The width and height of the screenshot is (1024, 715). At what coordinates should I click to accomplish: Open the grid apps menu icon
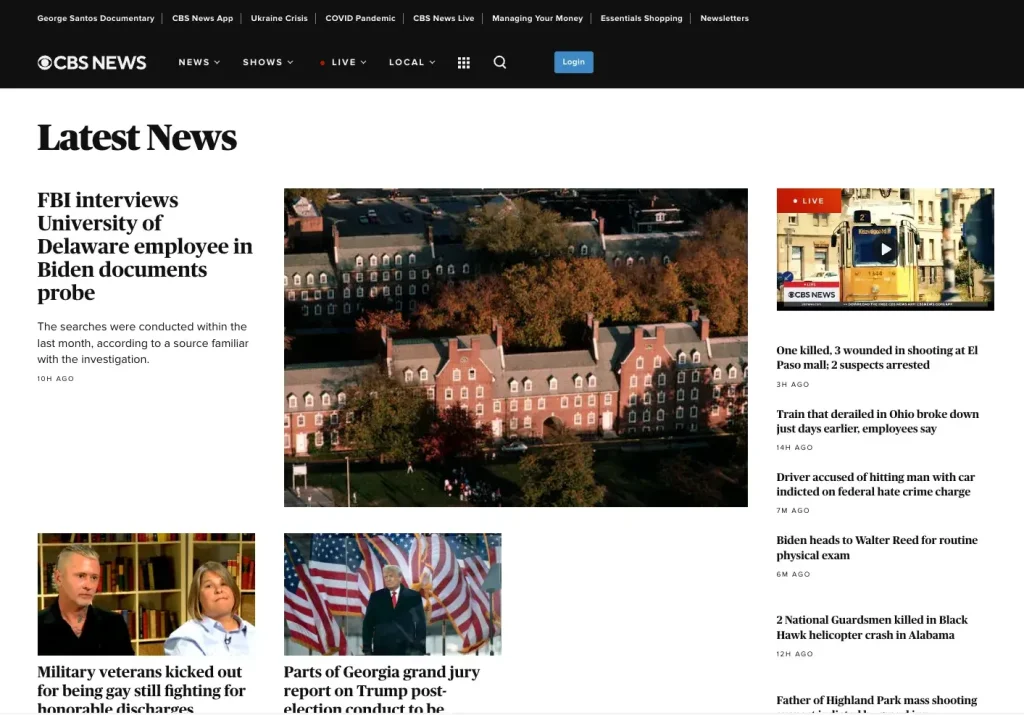click(x=464, y=63)
